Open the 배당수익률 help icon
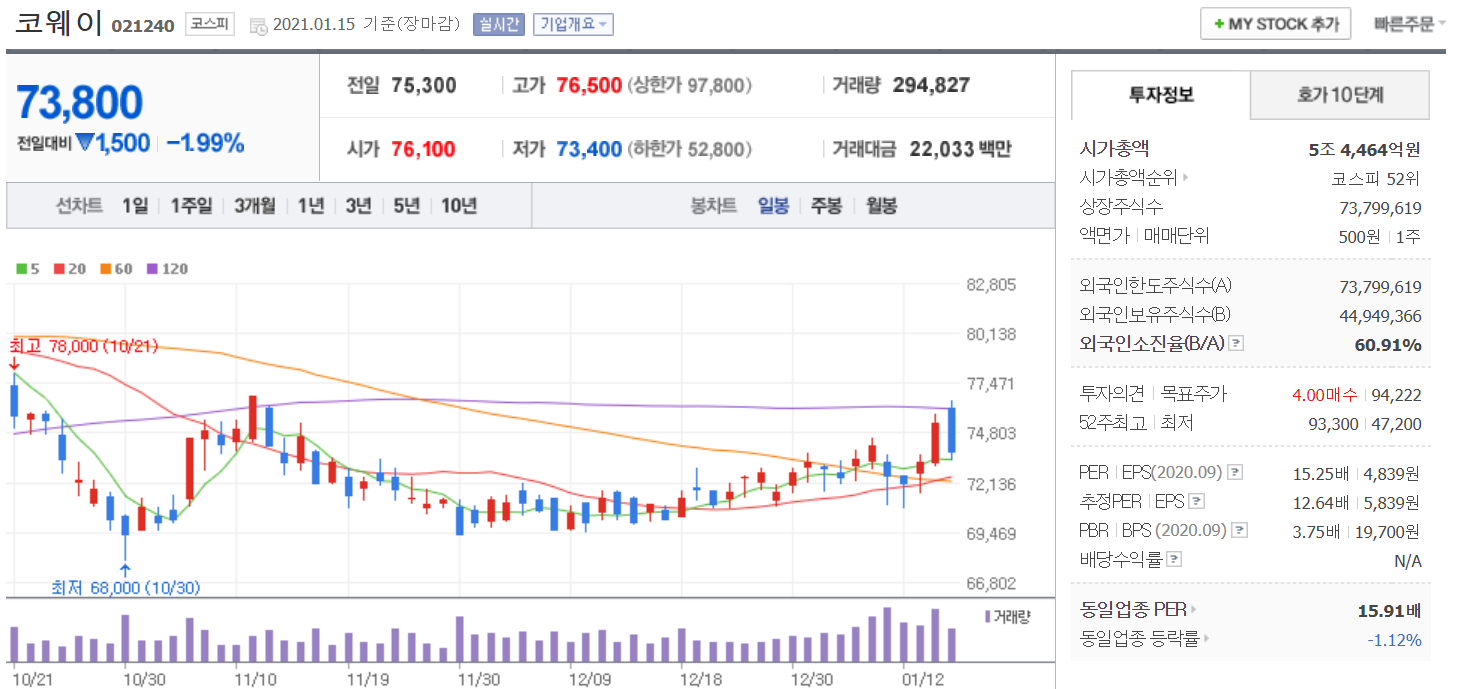The height and width of the screenshot is (689, 1460). 1174,560
